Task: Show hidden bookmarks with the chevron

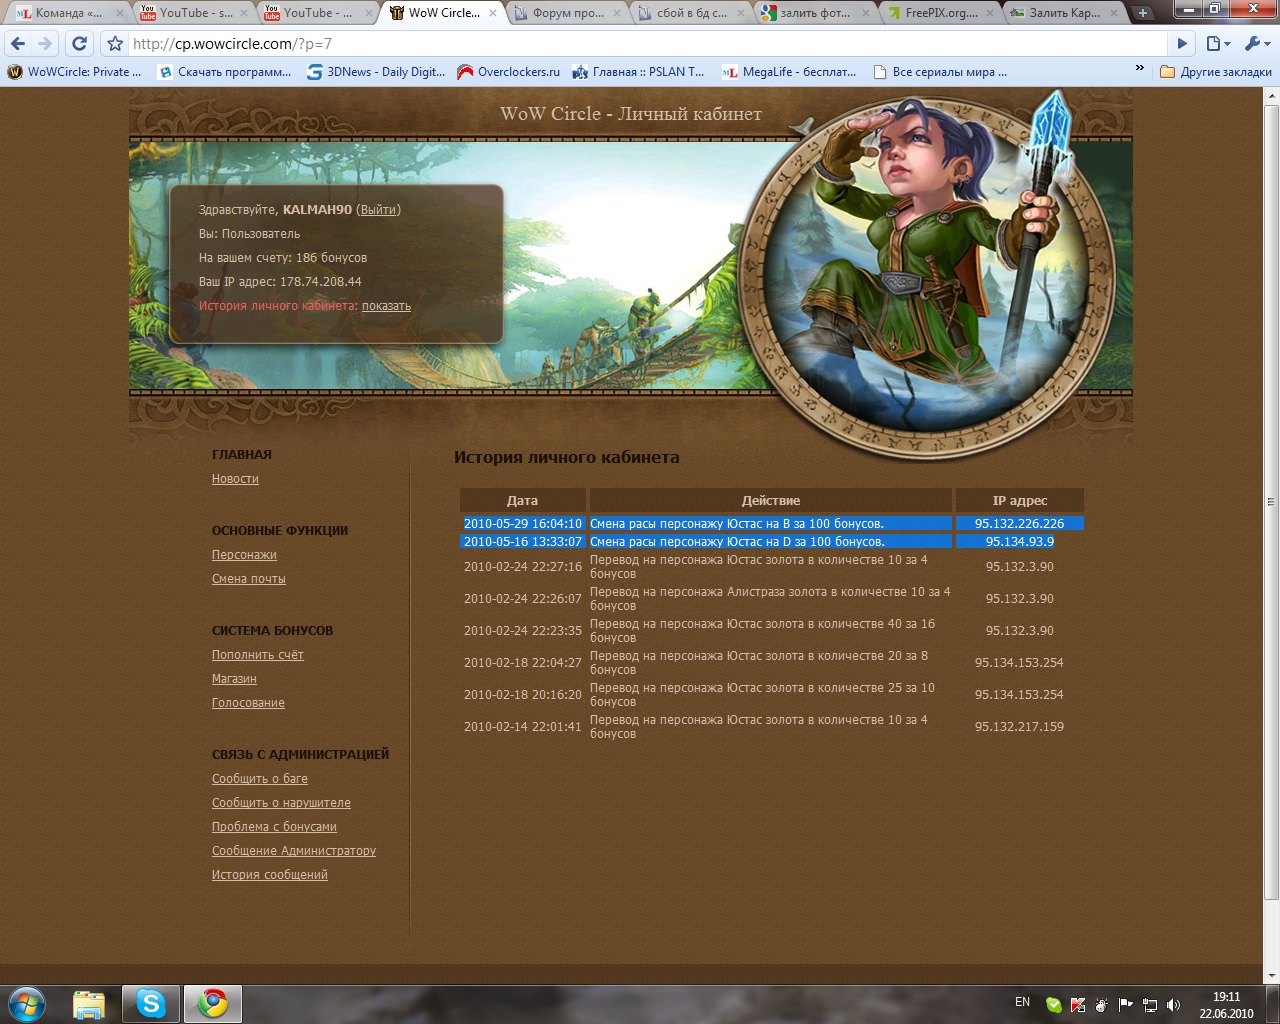Action: tap(1139, 69)
